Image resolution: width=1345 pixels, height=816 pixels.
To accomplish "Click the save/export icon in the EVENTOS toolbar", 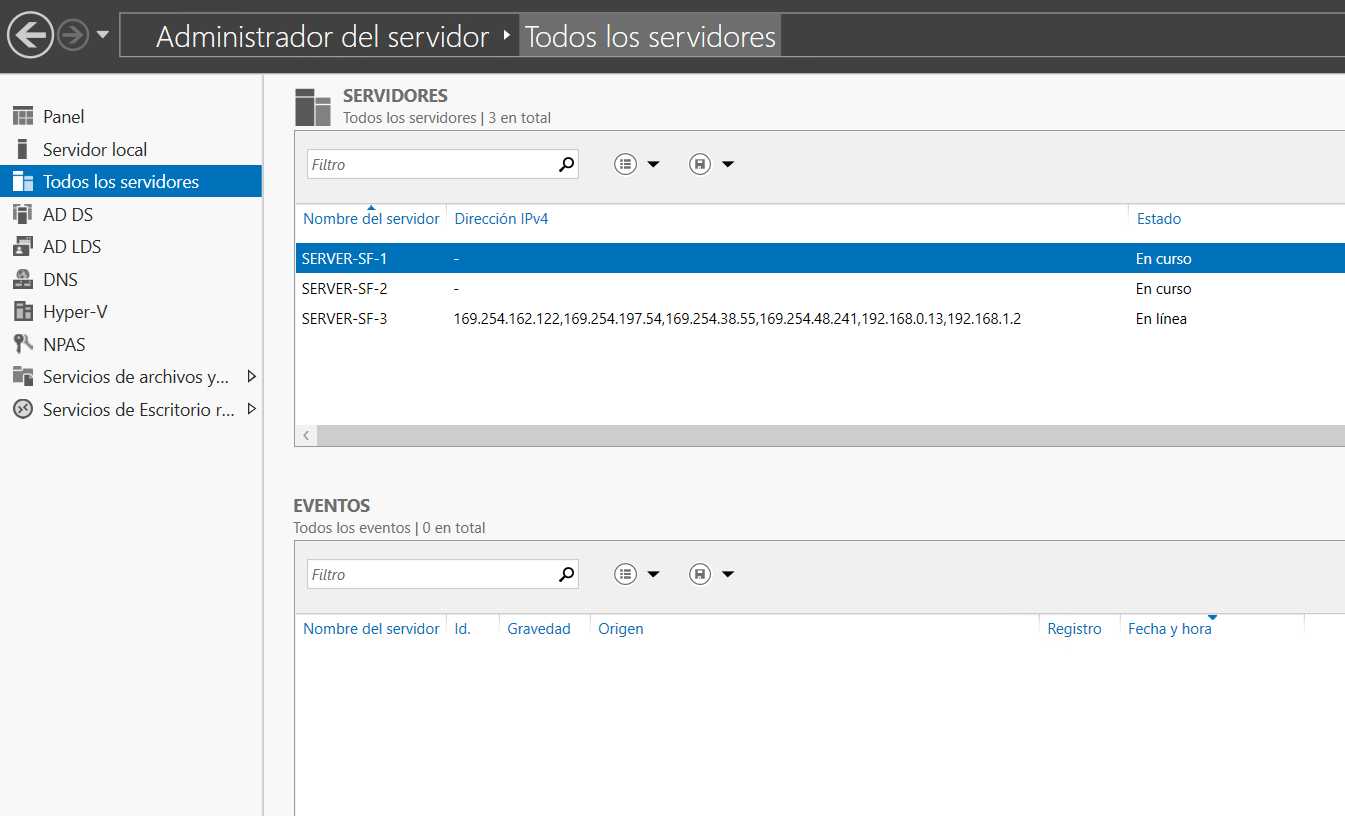I will pos(699,573).
